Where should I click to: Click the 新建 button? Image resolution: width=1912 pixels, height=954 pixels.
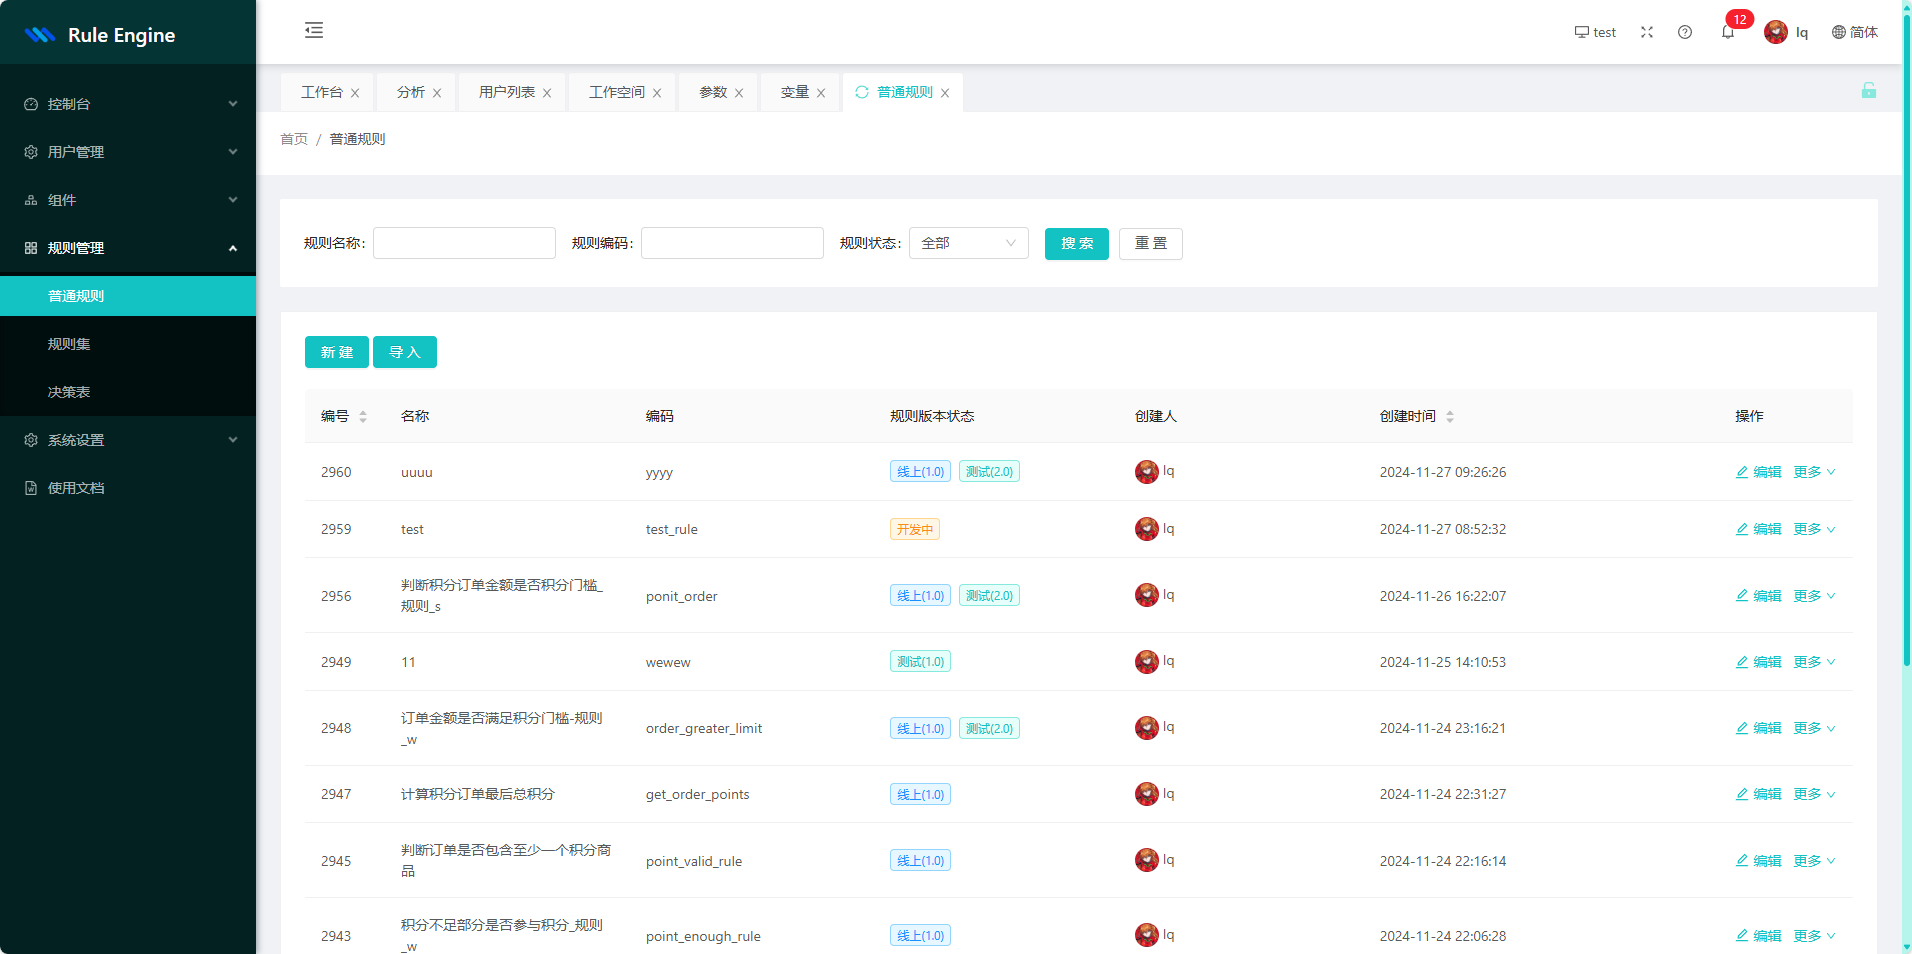[x=336, y=352]
